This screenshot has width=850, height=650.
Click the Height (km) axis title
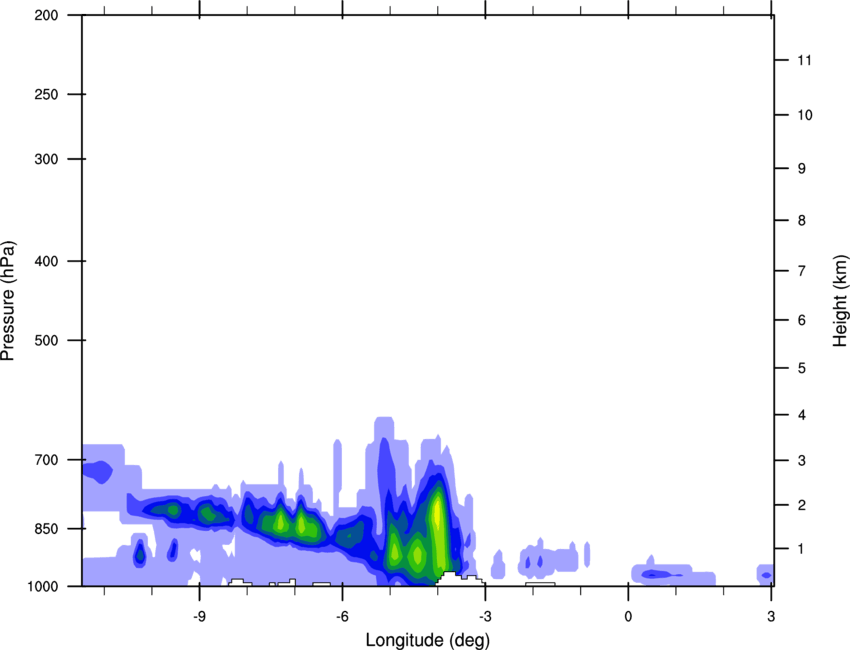pos(840,301)
